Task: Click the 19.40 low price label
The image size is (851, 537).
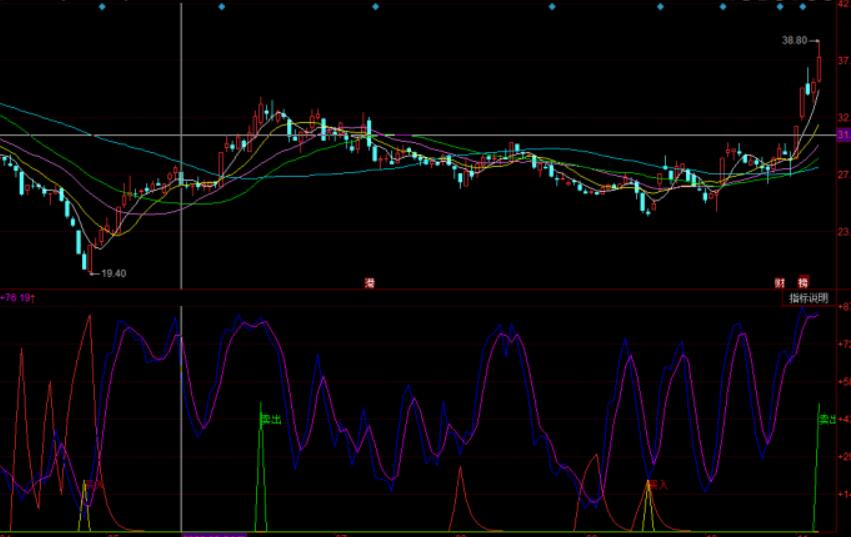Action: (115, 273)
